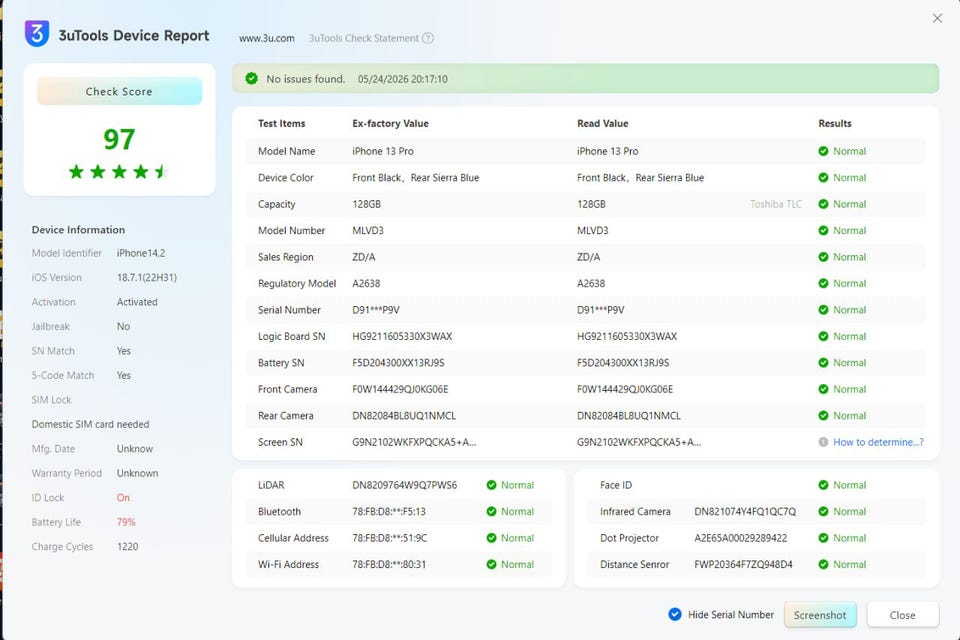Click the green check icon in Serial Number row
Viewport: 960px width, 640px height.
tap(823, 310)
